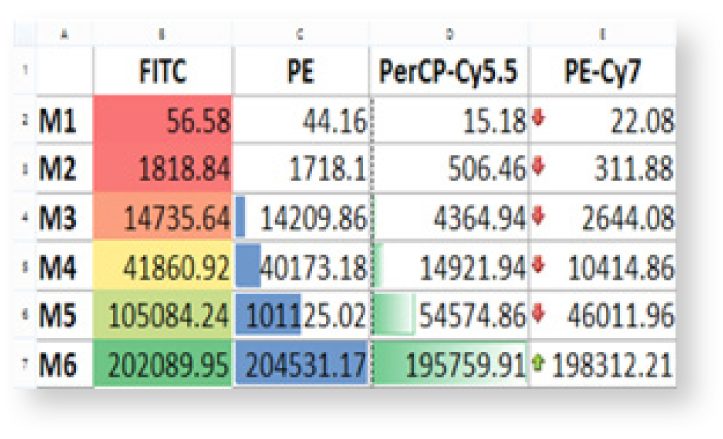Select the empty top-left cell A1
This screenshot has height=439, width=723.
click(63, 73)
